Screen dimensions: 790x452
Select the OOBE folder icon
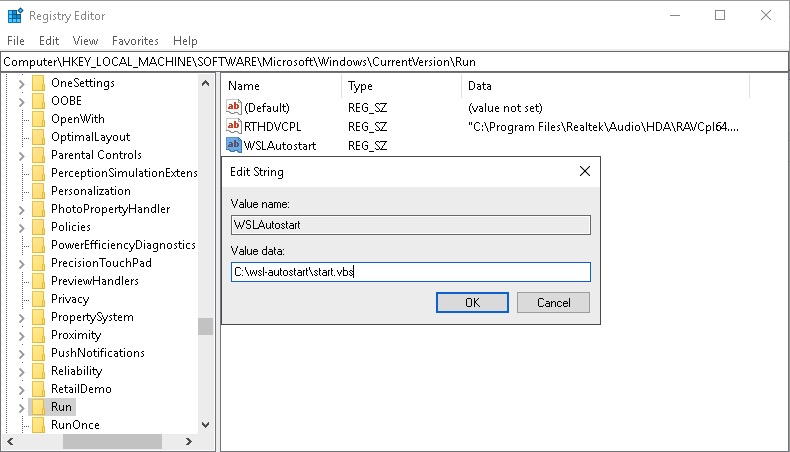[x=38, y=101]
